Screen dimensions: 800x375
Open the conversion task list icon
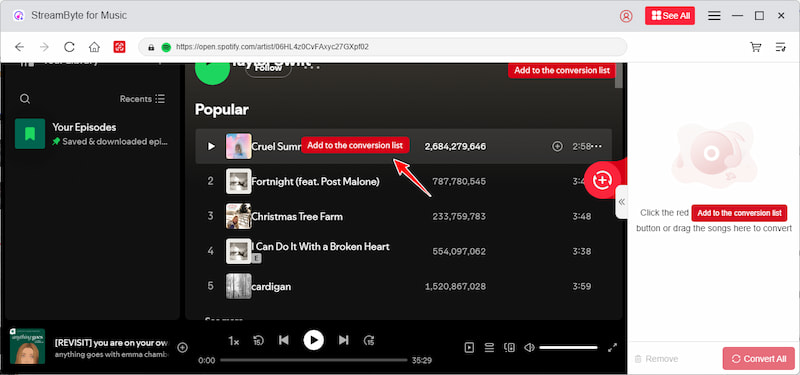pos(781,47)
